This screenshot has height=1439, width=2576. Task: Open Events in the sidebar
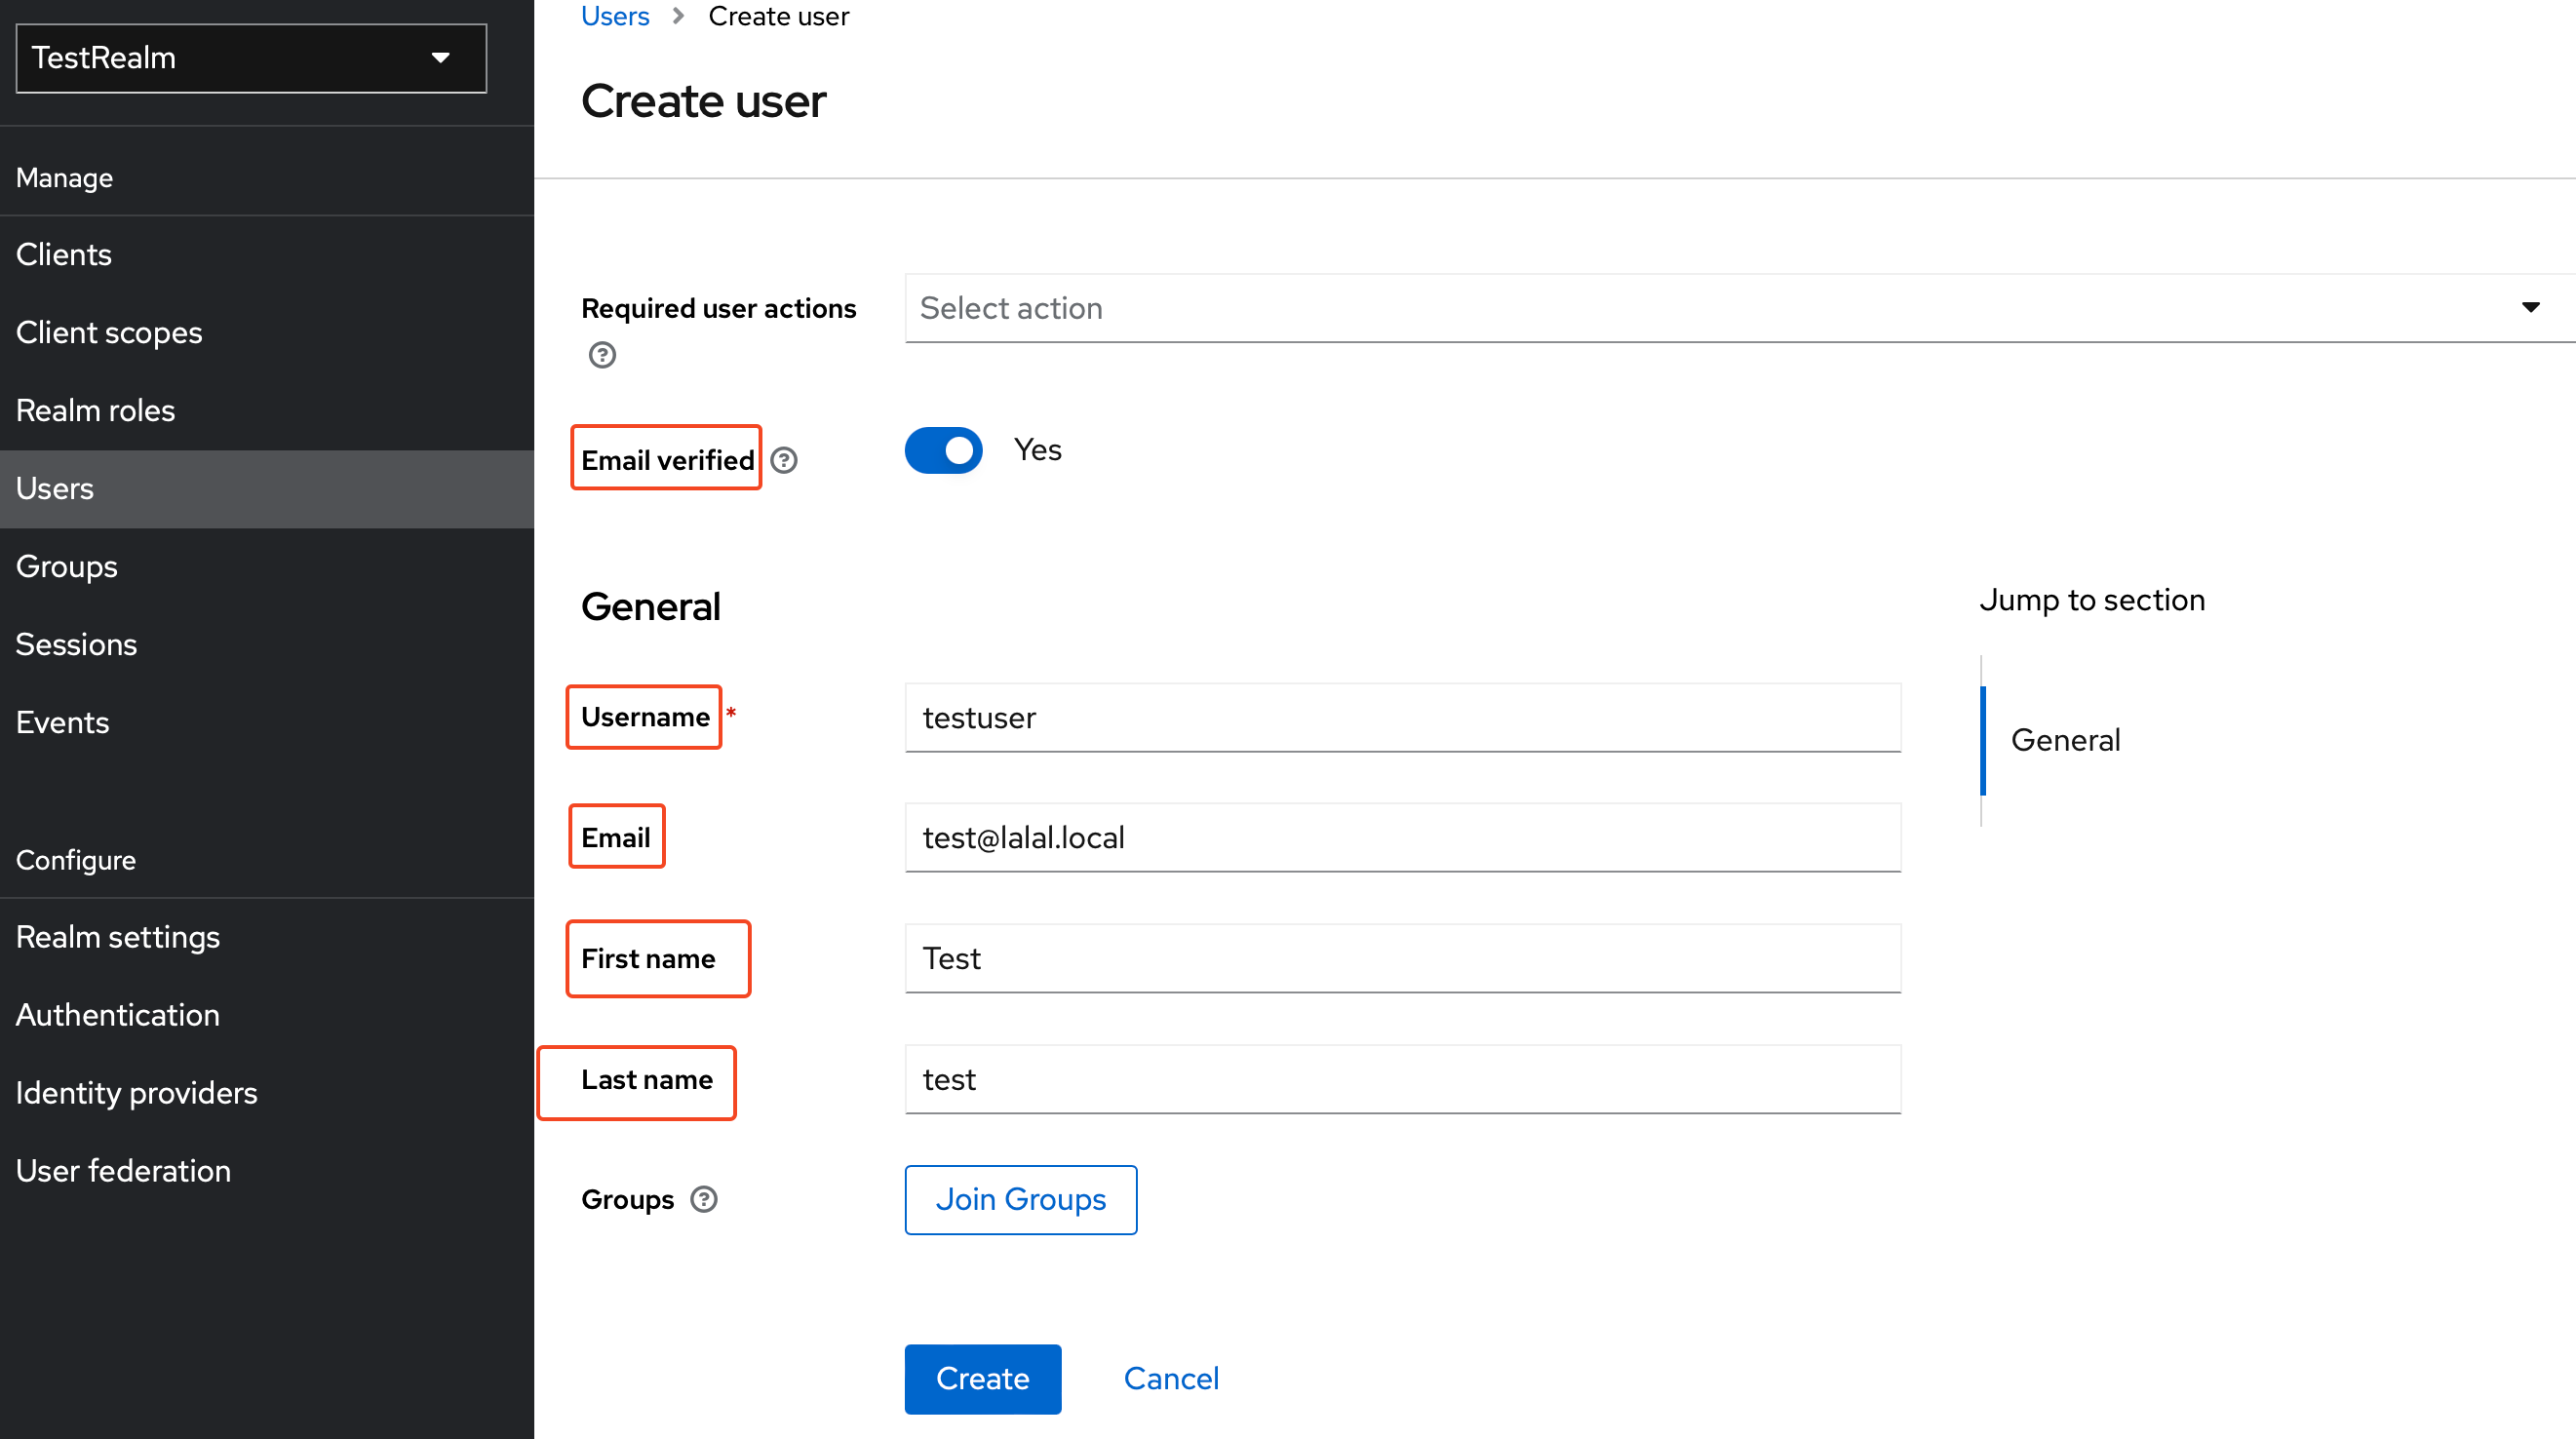click(x=267, y=722)
